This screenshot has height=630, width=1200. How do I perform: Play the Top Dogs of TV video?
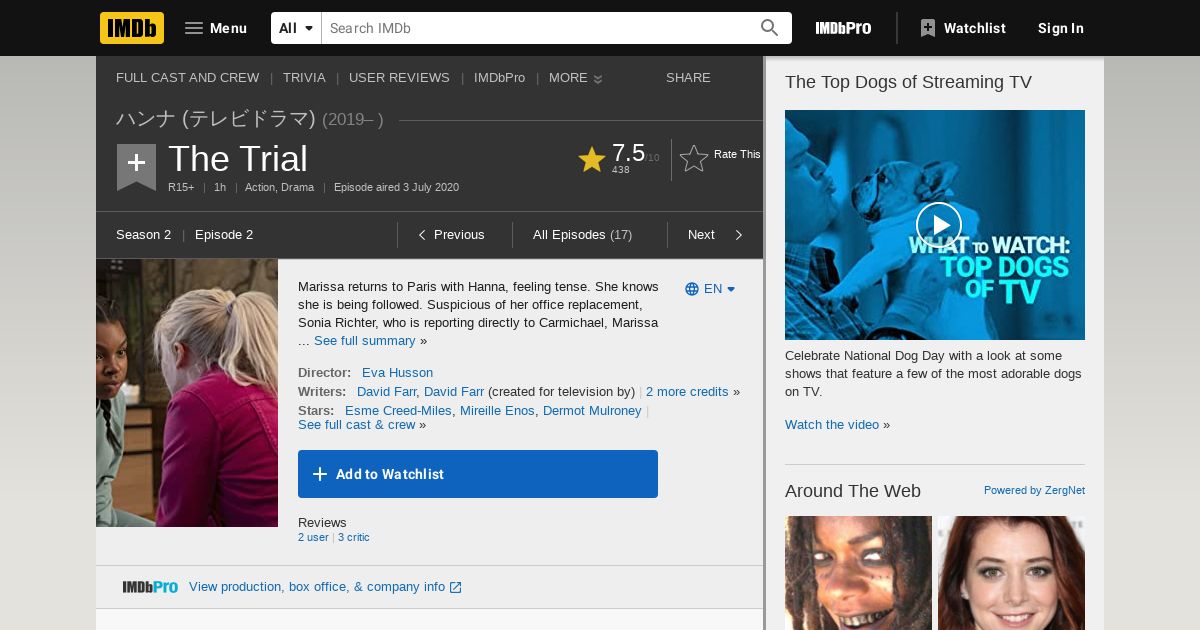click(x=938, y=225)
